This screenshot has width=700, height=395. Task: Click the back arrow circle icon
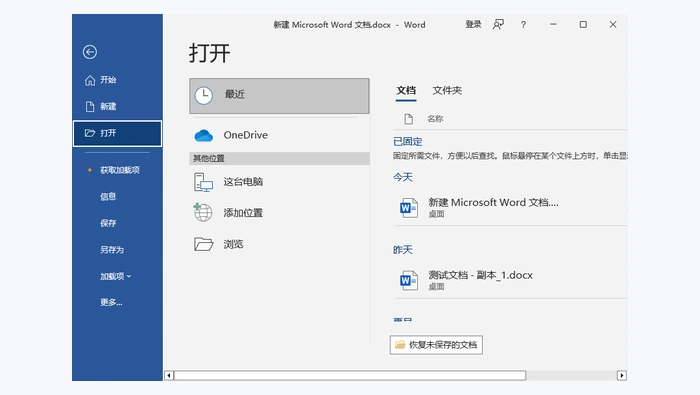tap(90, 52)
